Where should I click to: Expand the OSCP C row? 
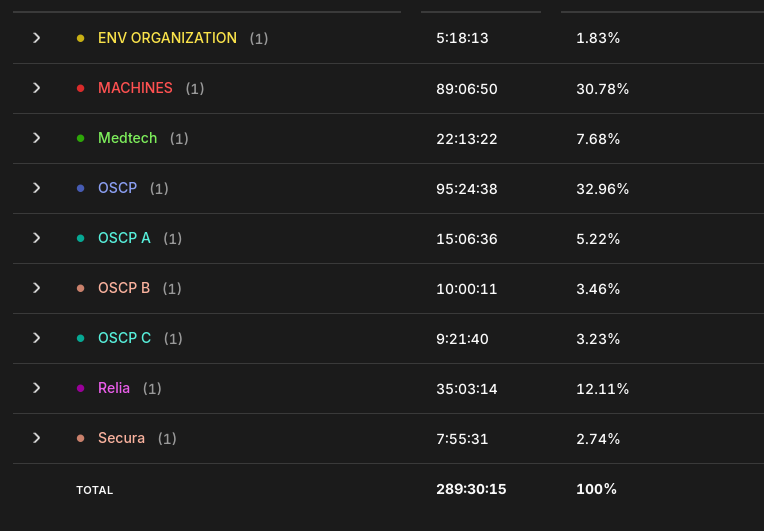37,338
